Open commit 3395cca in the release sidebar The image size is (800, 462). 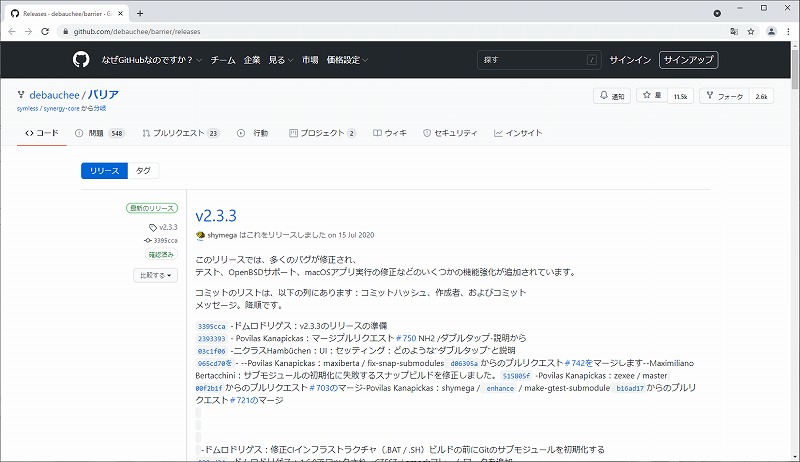point(161,240)
